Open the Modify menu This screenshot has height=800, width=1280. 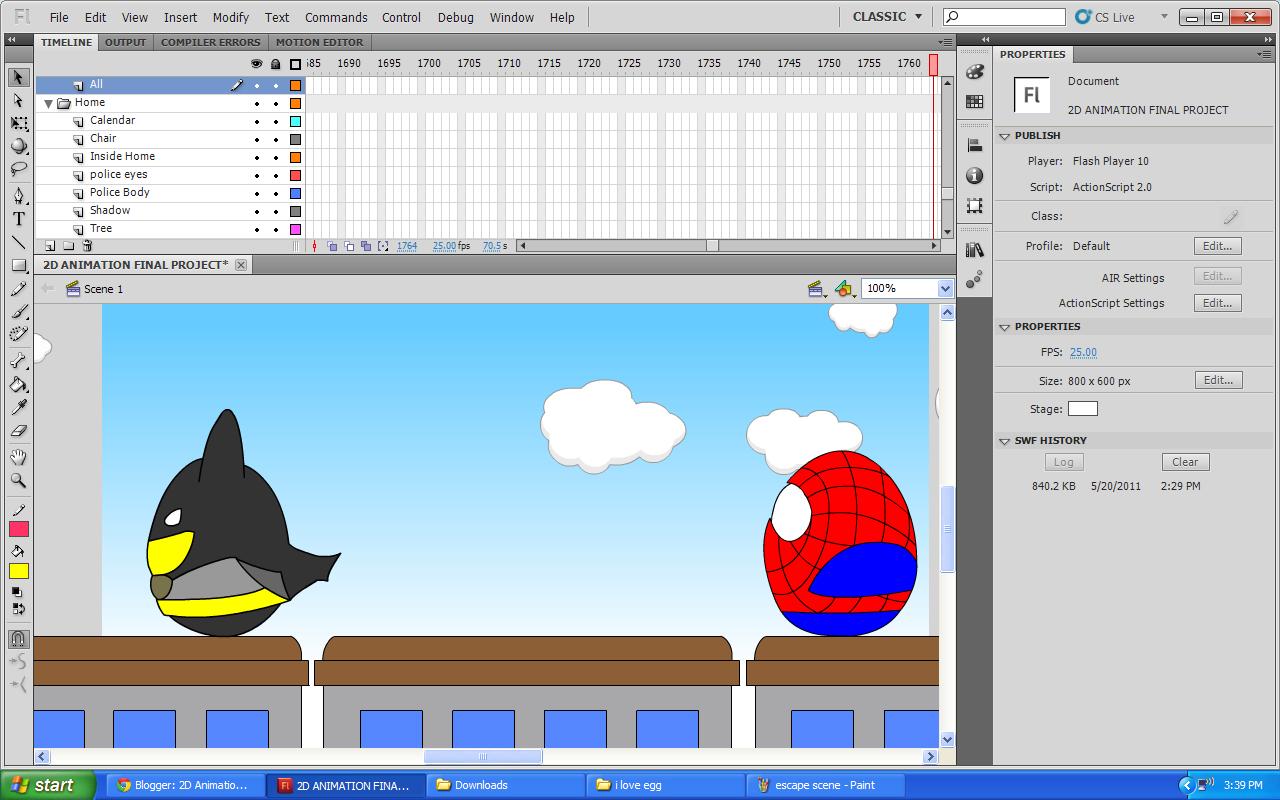point(230,17)
